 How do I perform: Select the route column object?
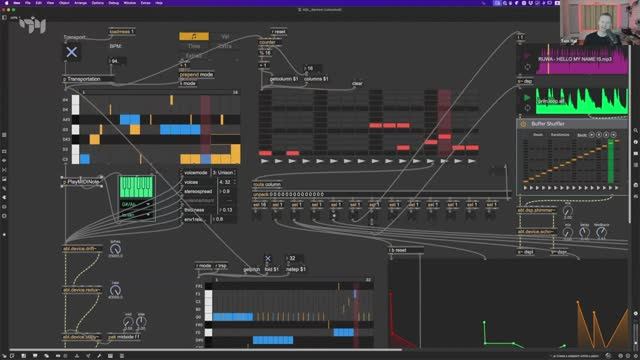(267, 184)
